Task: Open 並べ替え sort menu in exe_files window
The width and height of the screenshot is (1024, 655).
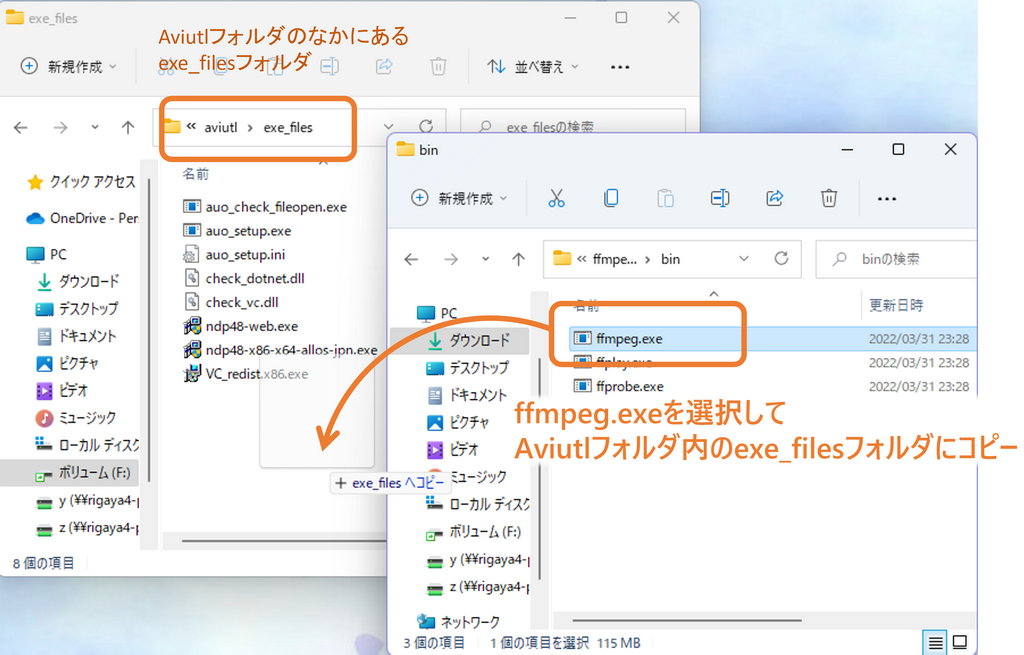Action: (534, 66)
